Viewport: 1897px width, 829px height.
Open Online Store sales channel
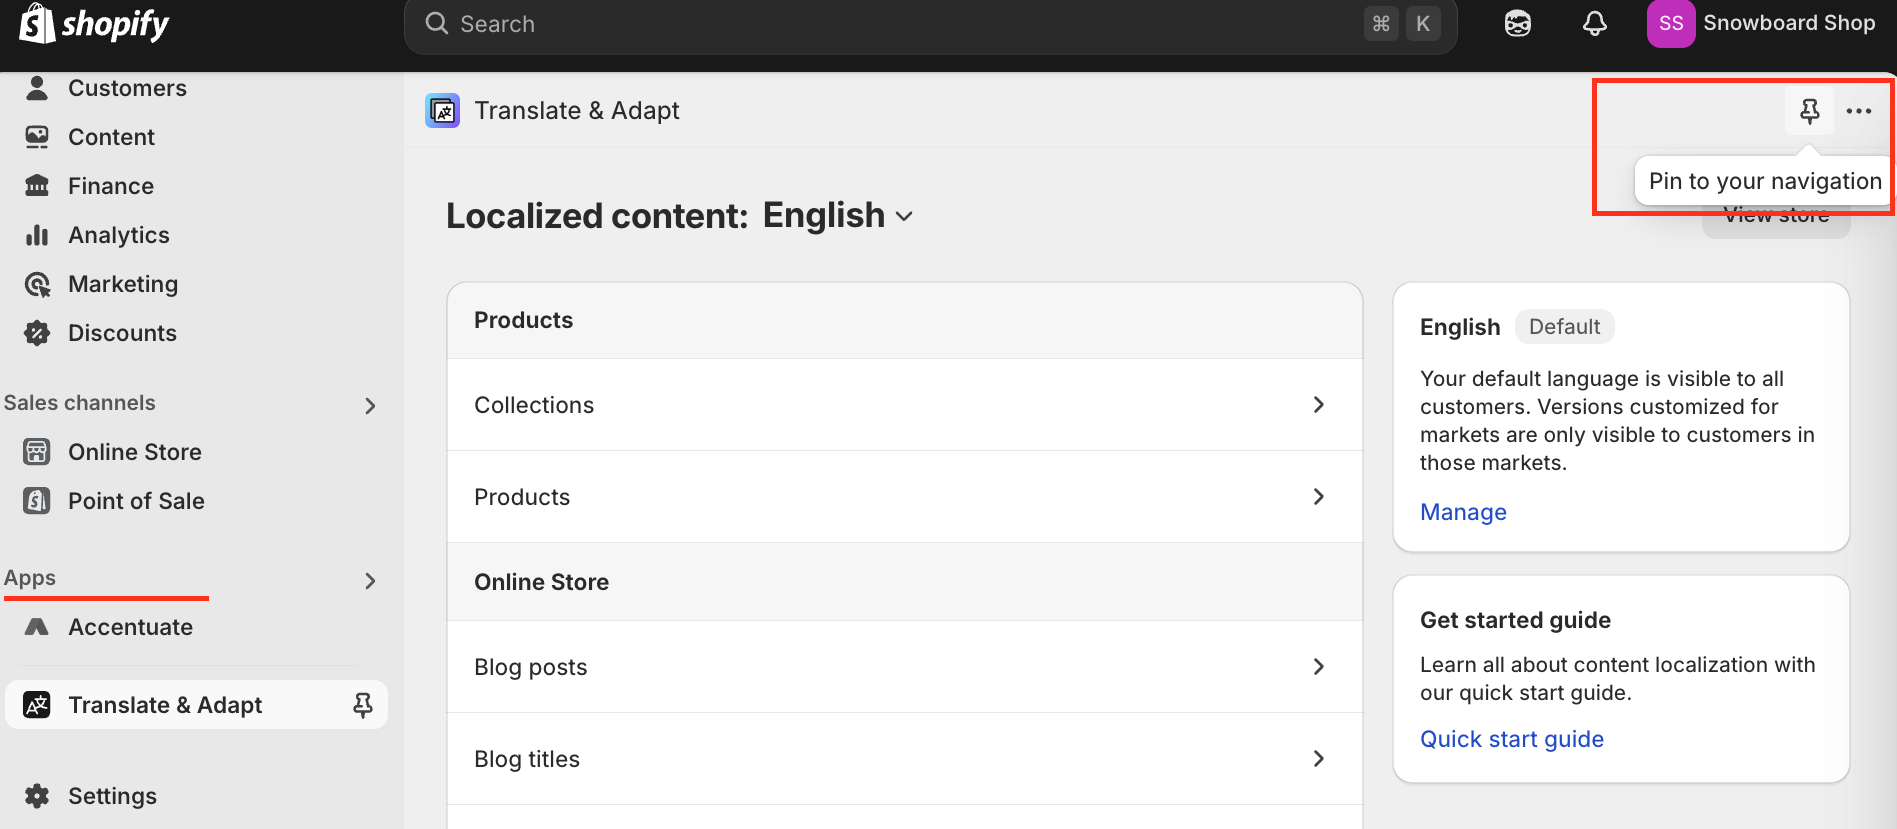135,452
